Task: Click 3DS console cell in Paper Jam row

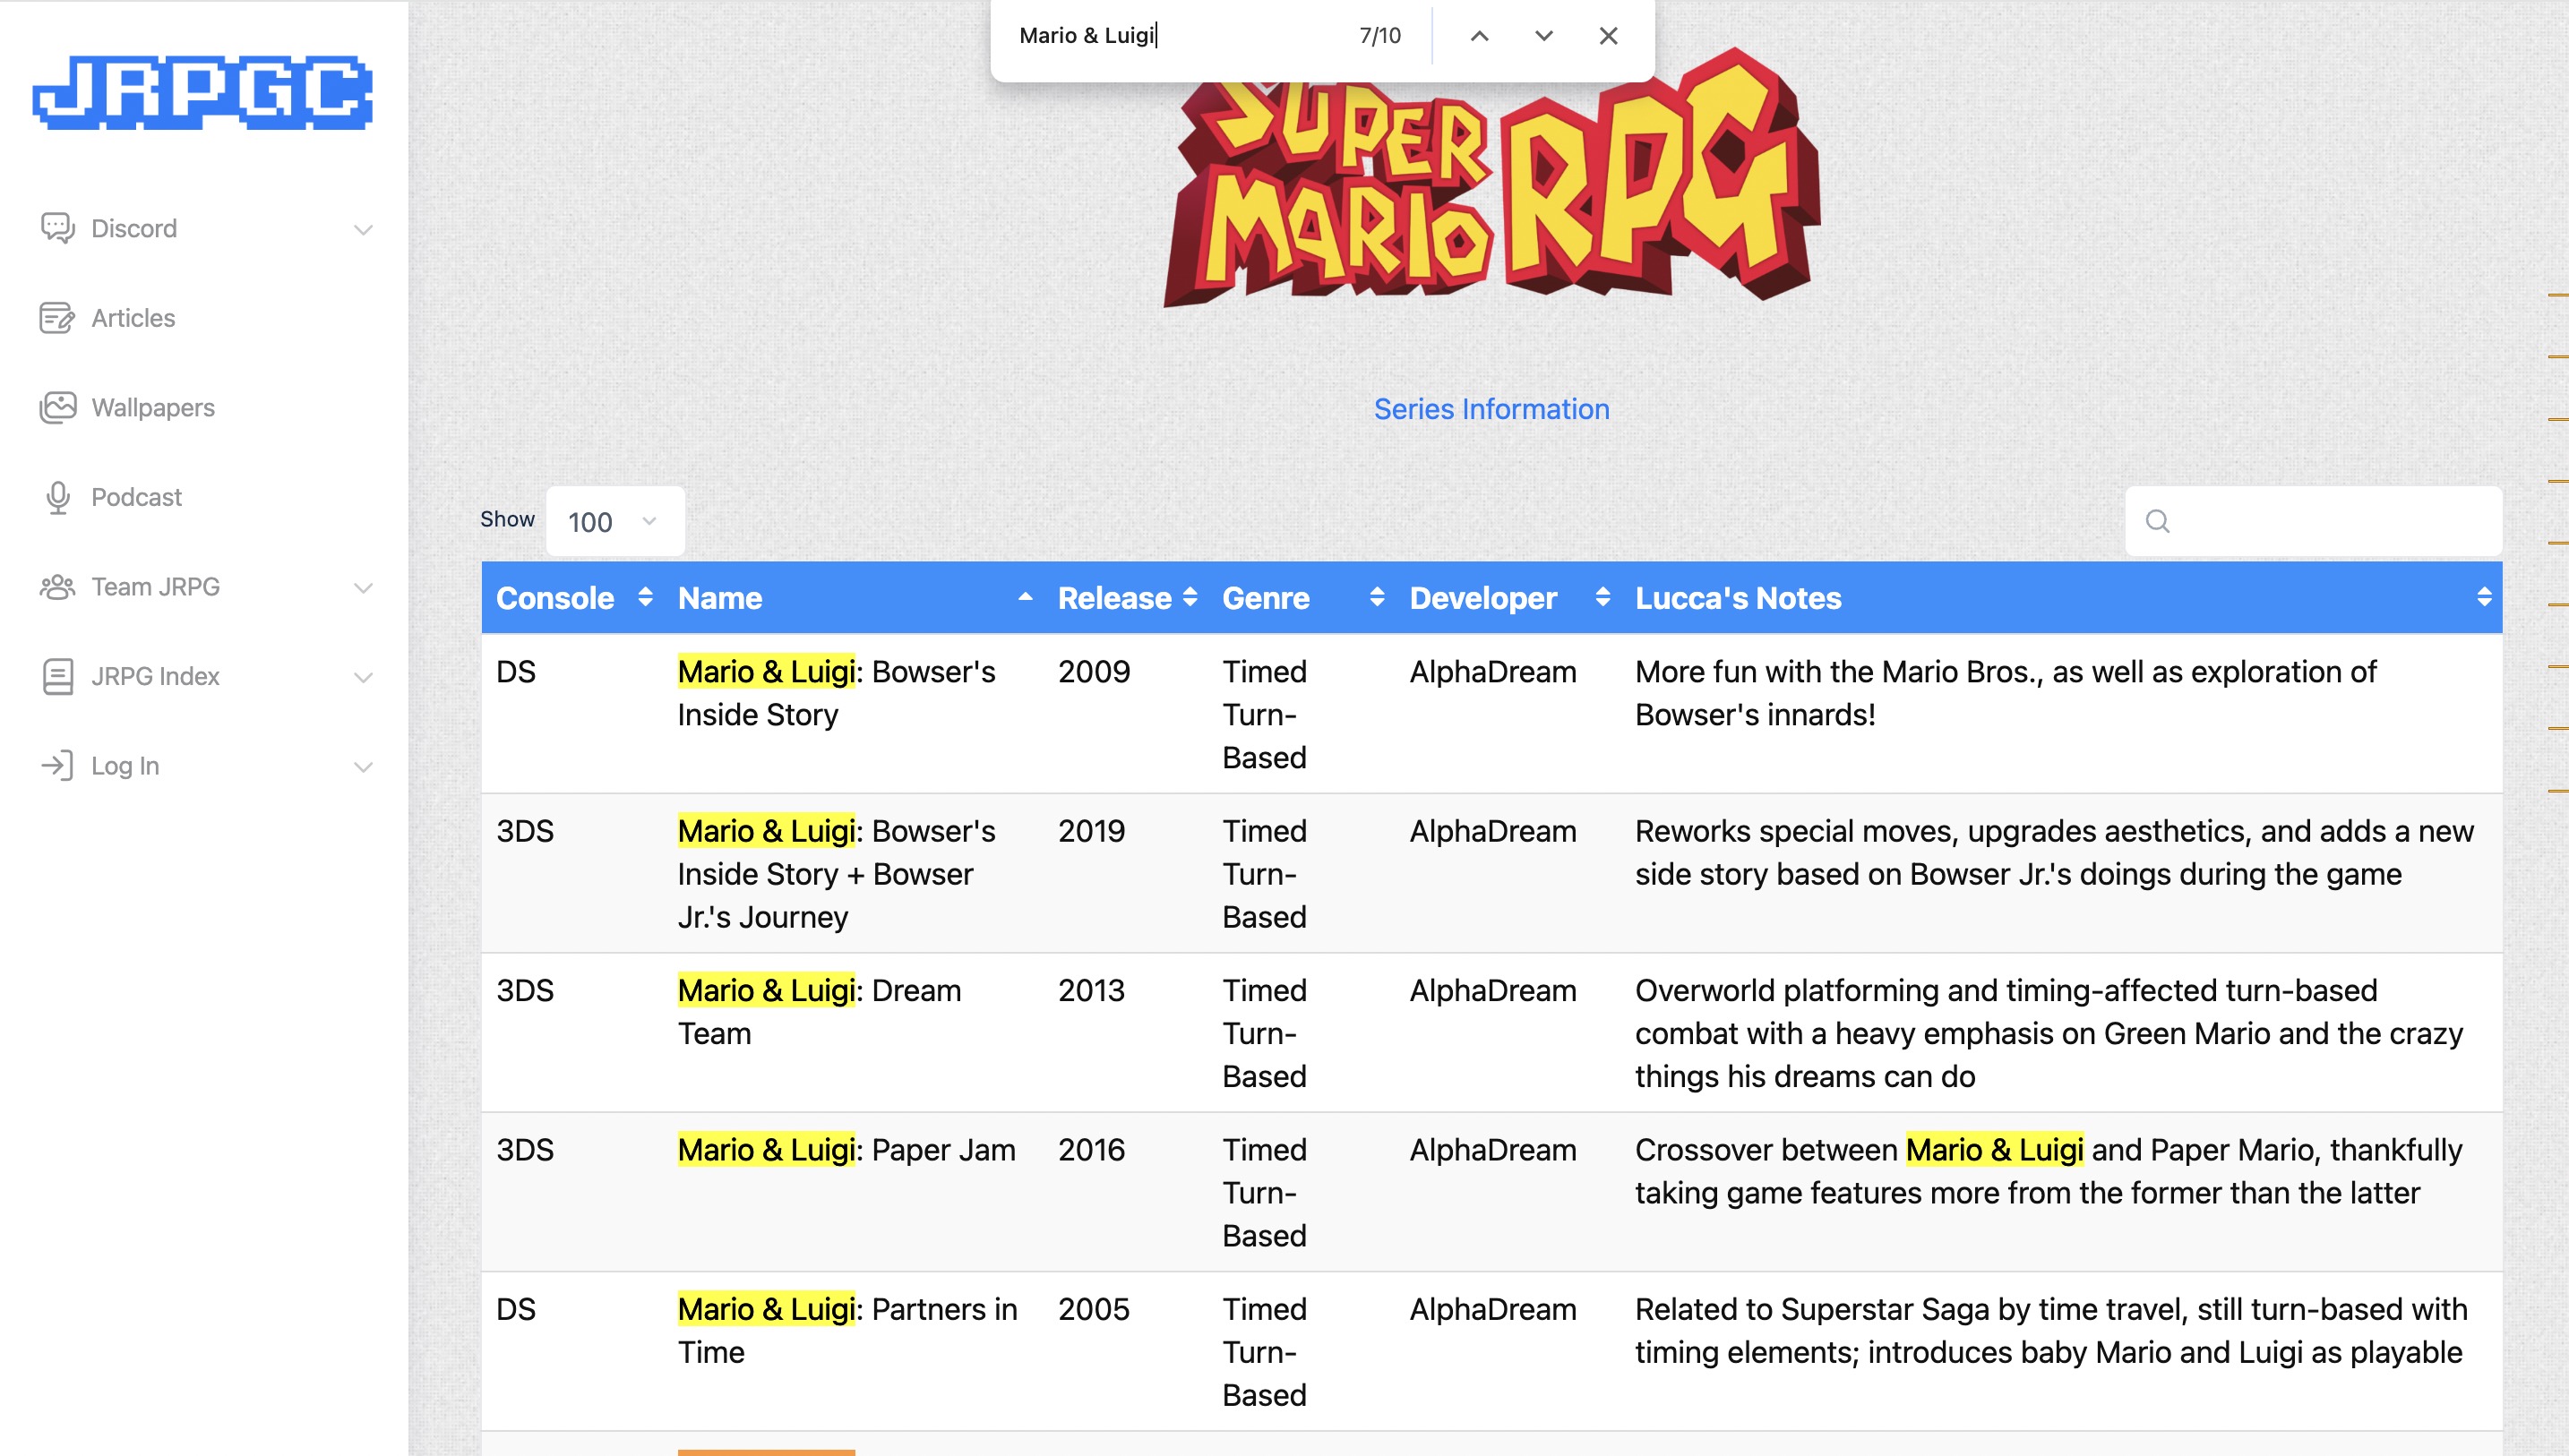Action: pos(525,1150)
